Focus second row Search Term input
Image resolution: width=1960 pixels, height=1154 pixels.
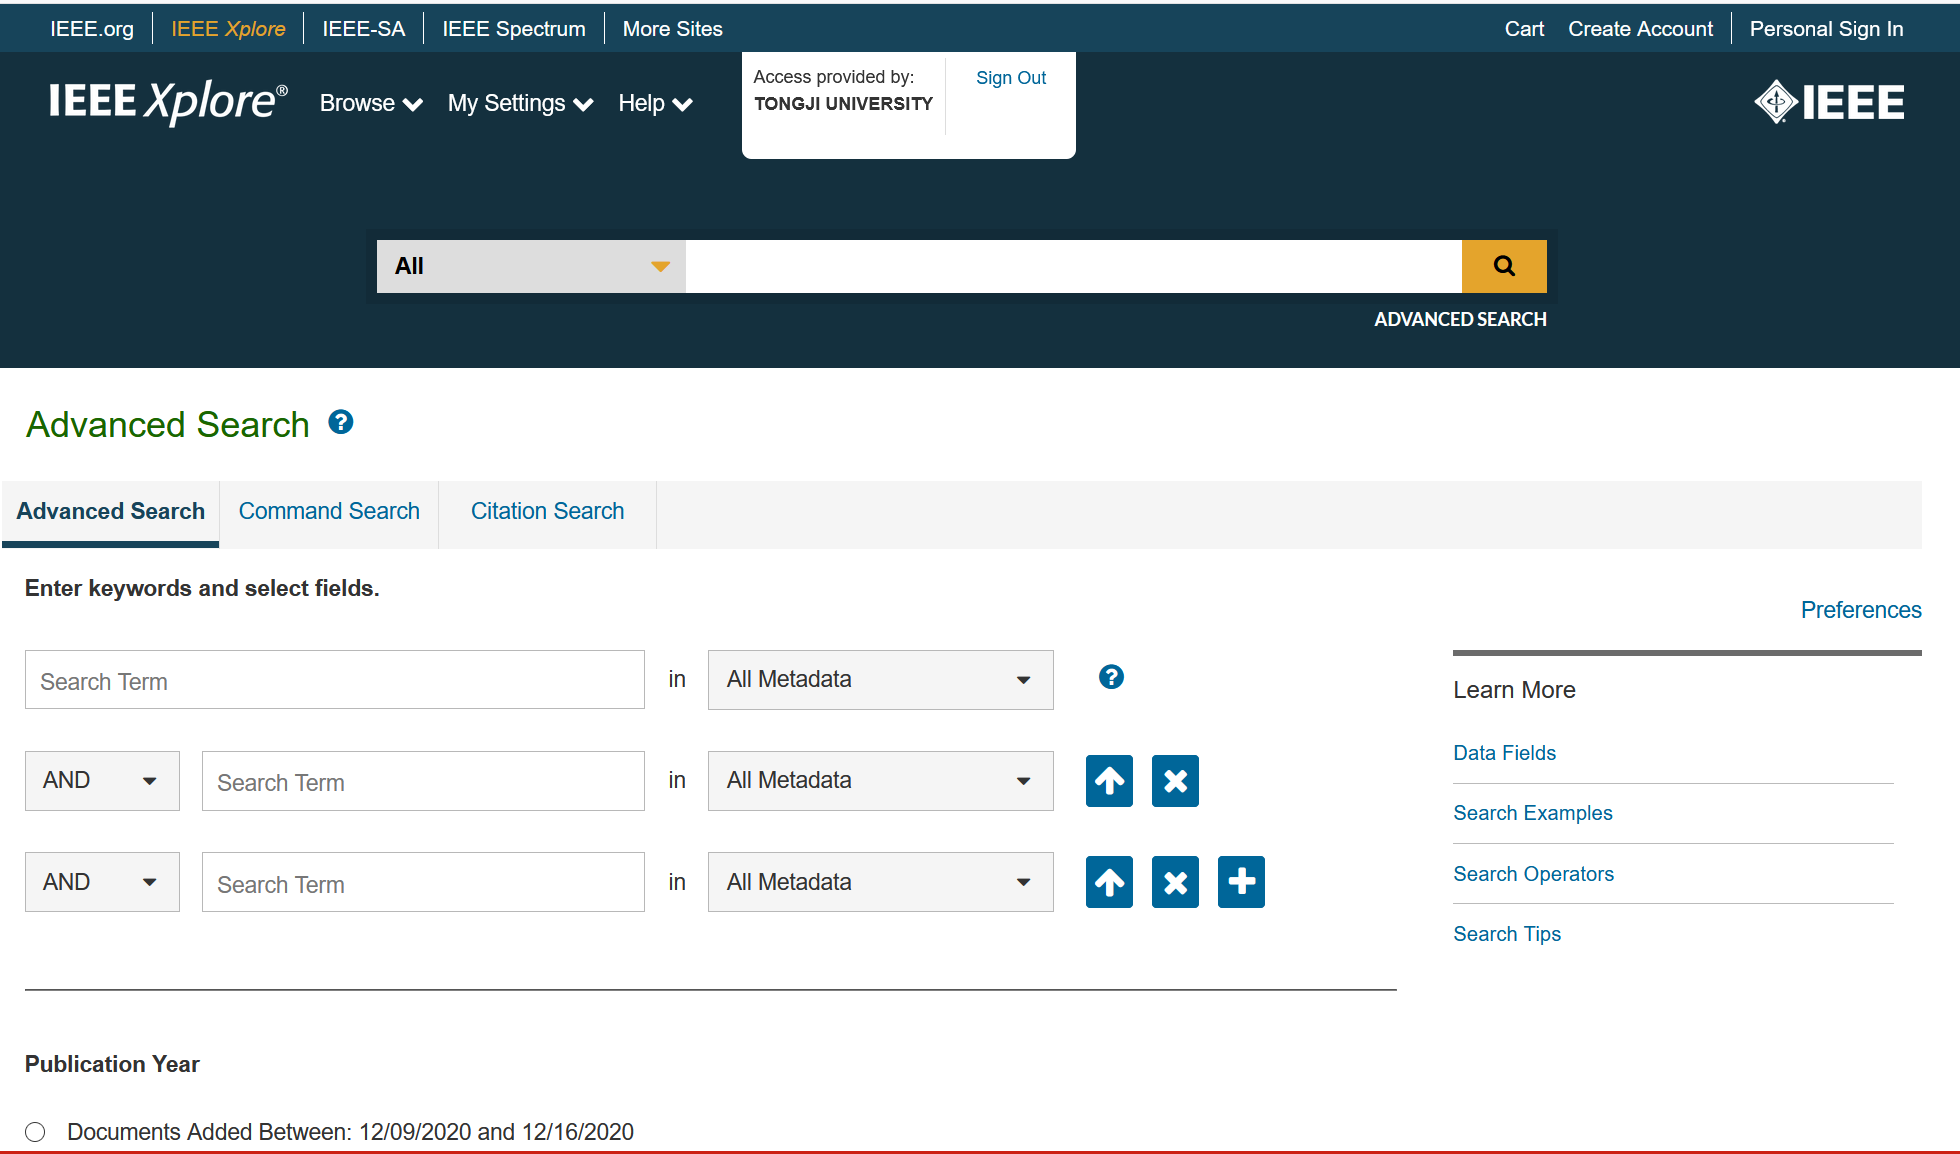click(x=423, y=781)
